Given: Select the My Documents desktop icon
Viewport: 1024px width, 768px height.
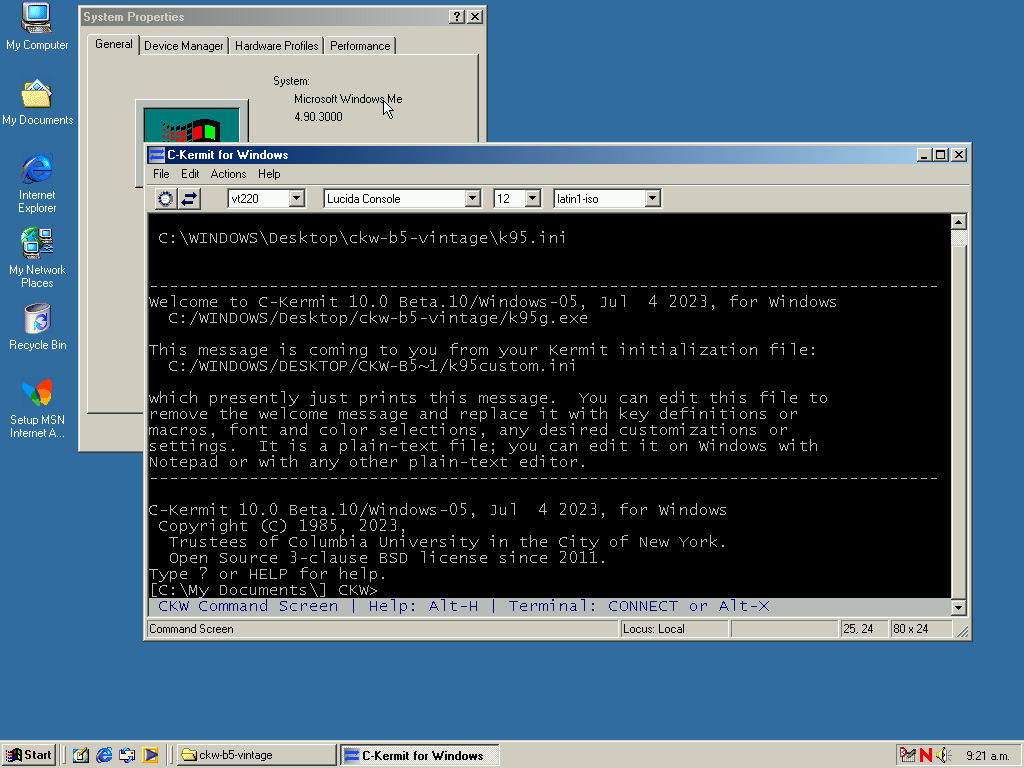Looking at the screenshot, I should click(x=37, y=103).
